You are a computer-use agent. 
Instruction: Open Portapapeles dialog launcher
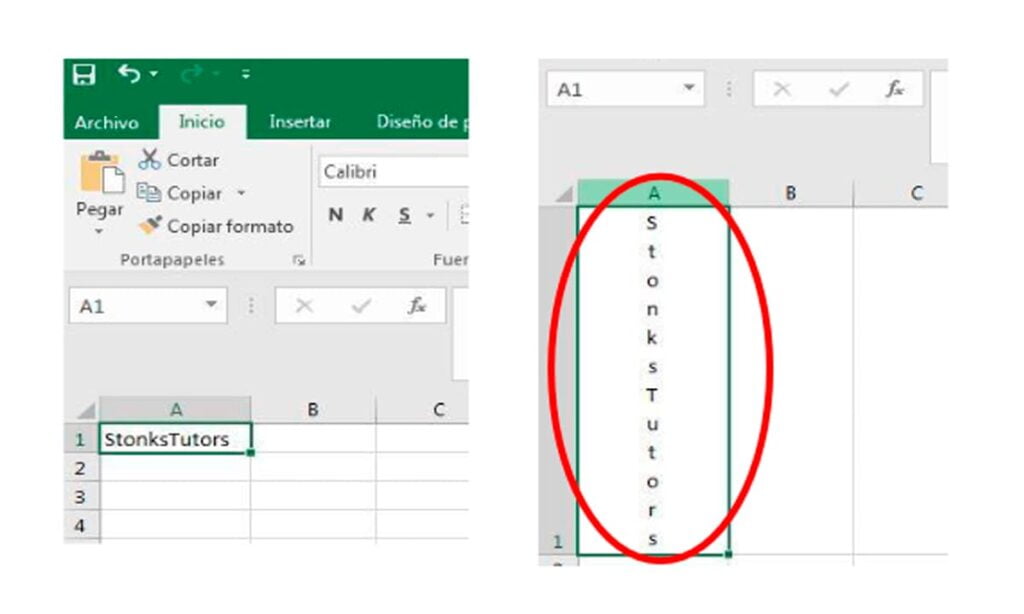[299, 261]
